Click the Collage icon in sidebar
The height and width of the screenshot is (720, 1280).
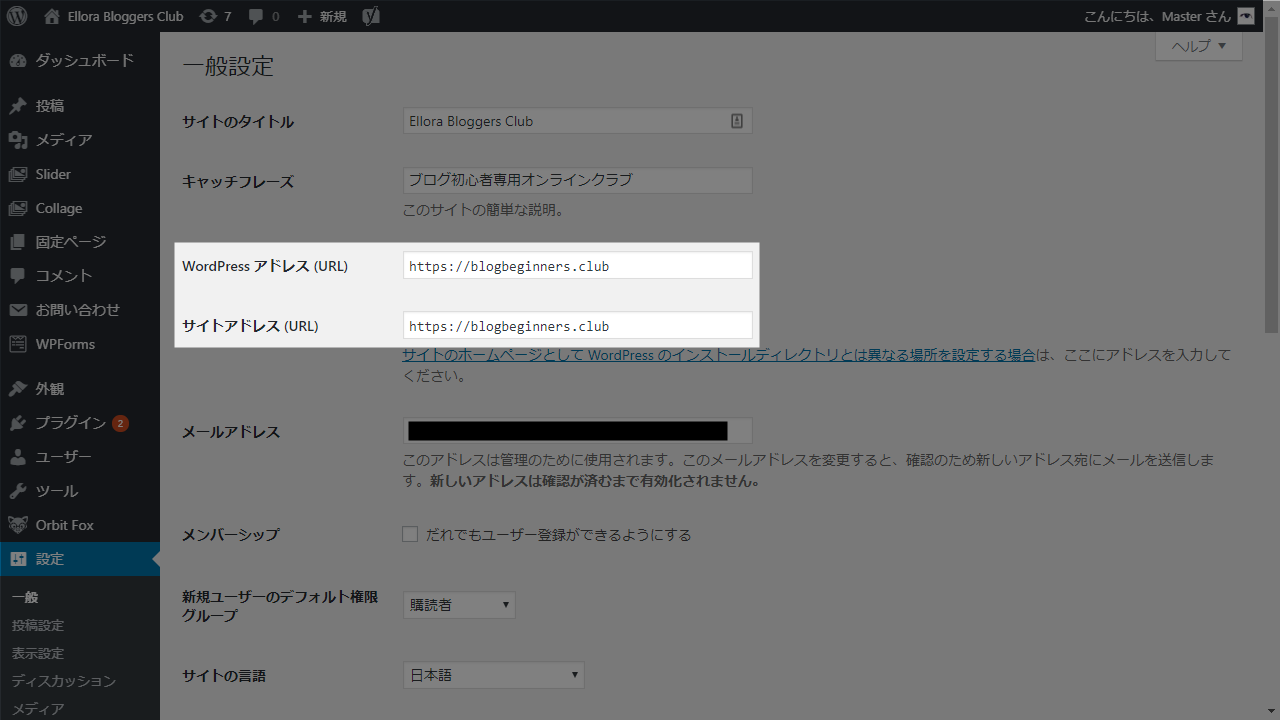(18, 208)
